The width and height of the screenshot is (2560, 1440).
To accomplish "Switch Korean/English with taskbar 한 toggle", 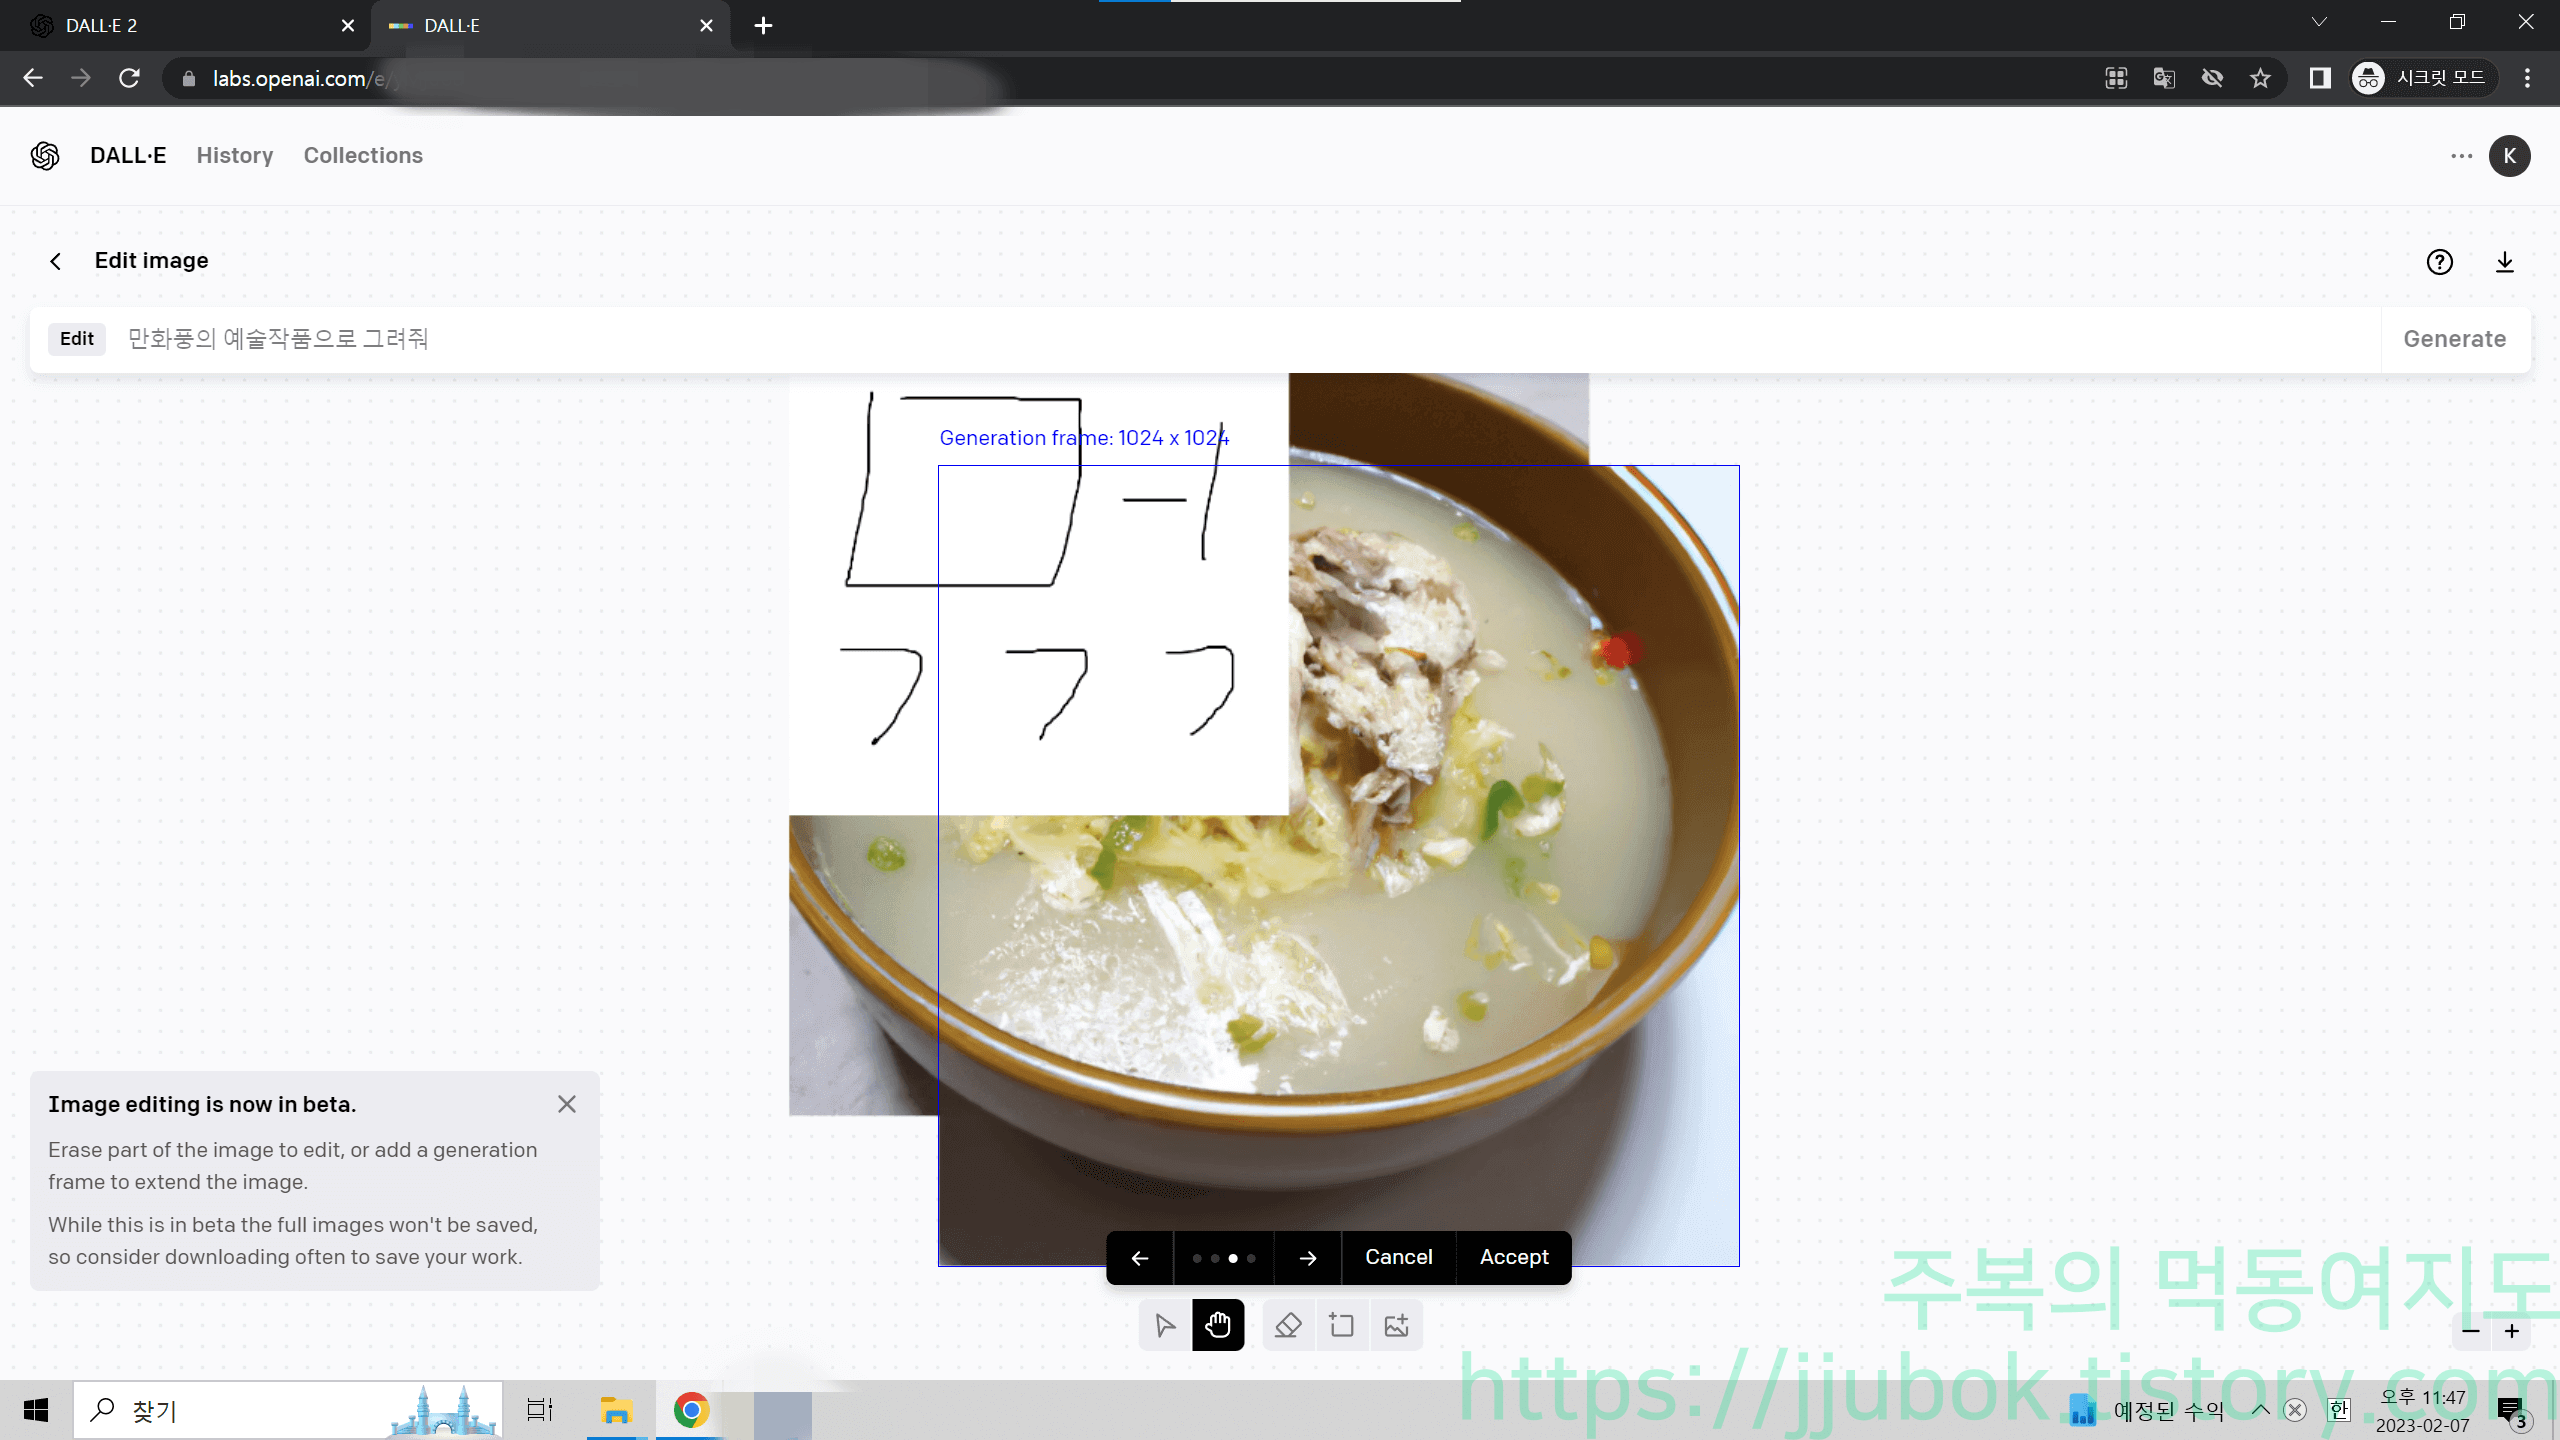I will pos(2338,1409).
